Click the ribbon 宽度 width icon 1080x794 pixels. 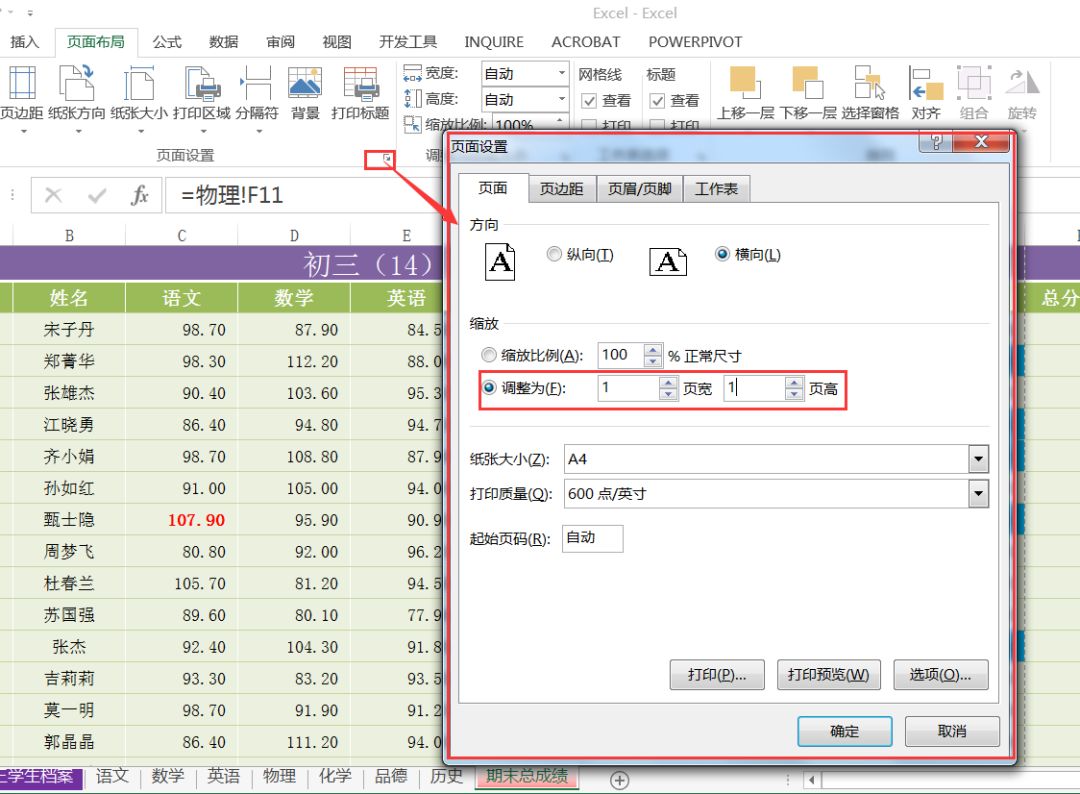412,73
